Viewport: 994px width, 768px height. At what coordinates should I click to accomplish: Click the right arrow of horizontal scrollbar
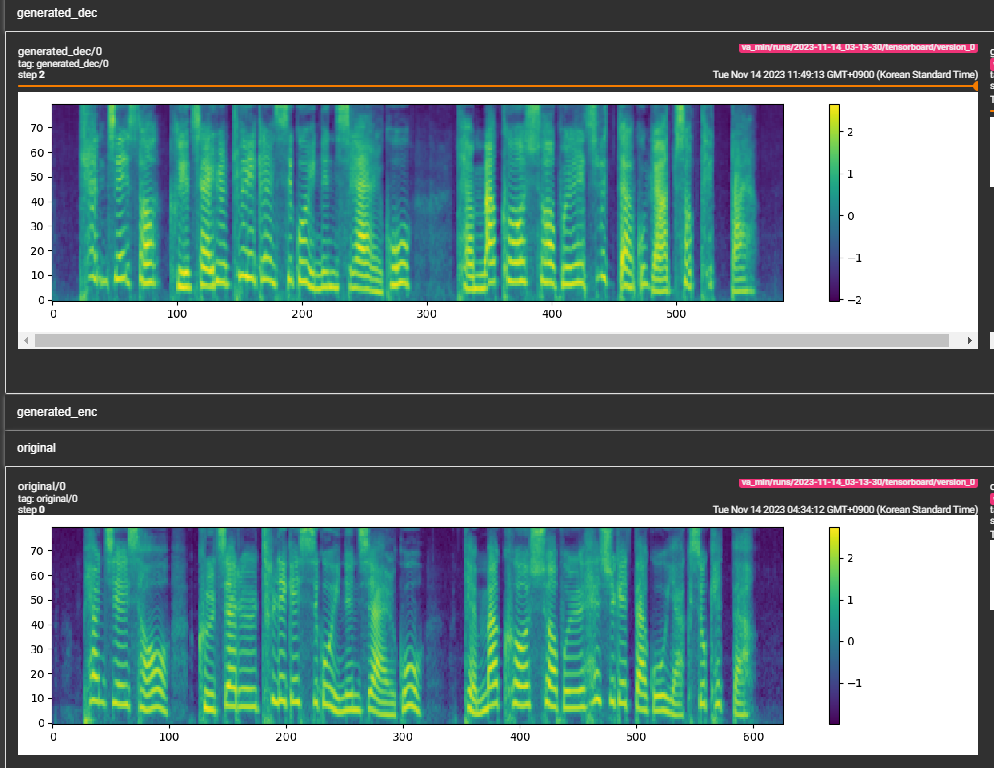pyautogui.click(x=969, y=341)
